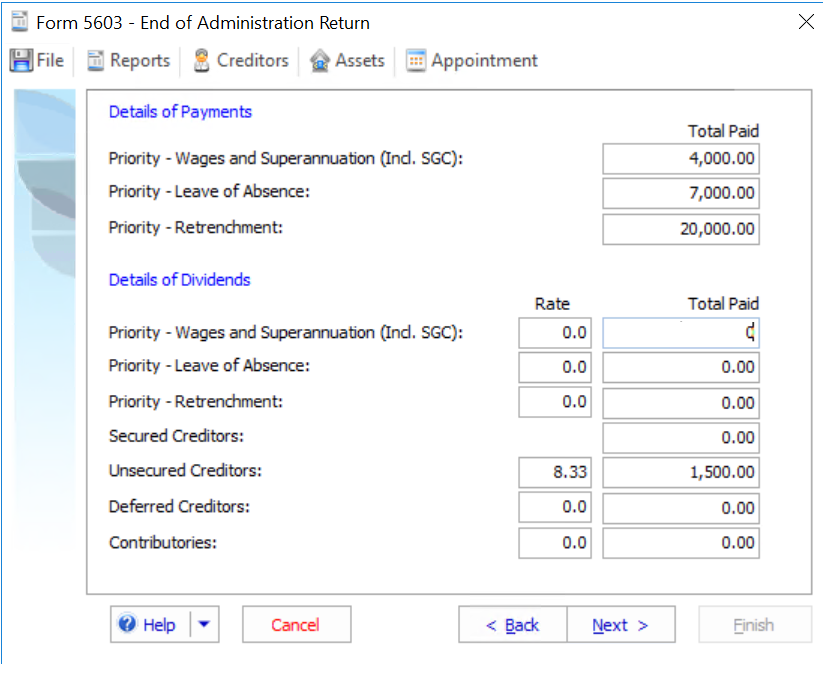Image resolution: width=823 pixels, height=677 pixels.
Task: Click the Cancel button
Action: (296, 624)
